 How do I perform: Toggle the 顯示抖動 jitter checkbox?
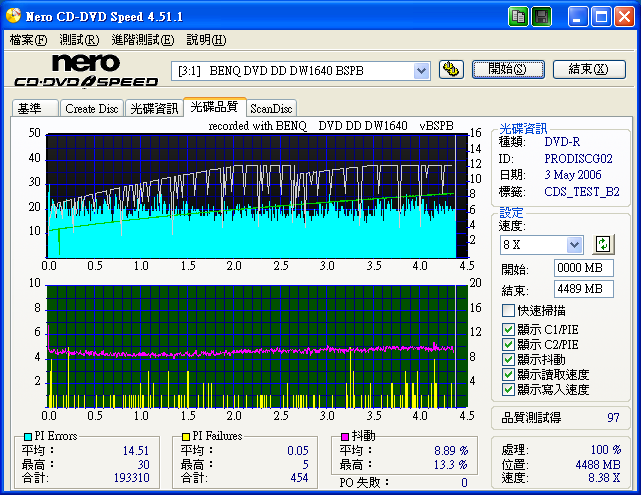pos(509,358)
